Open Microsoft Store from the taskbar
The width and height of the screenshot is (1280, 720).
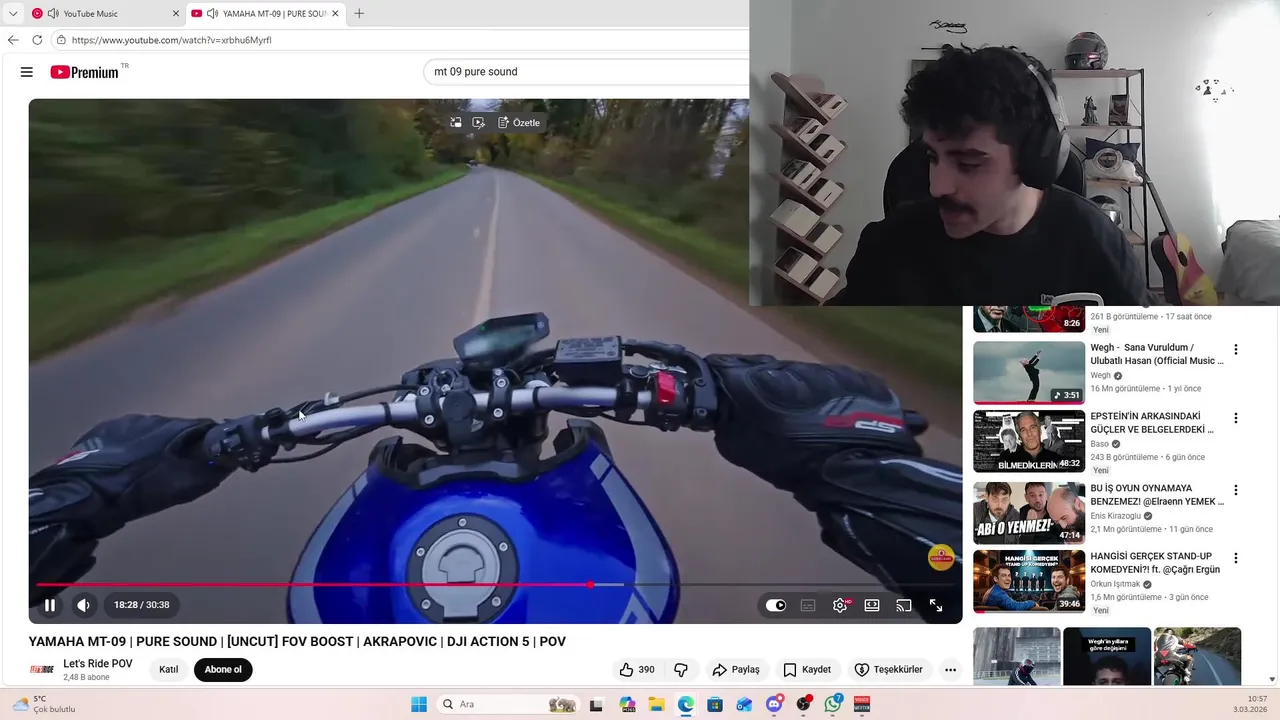pos(715,704)
